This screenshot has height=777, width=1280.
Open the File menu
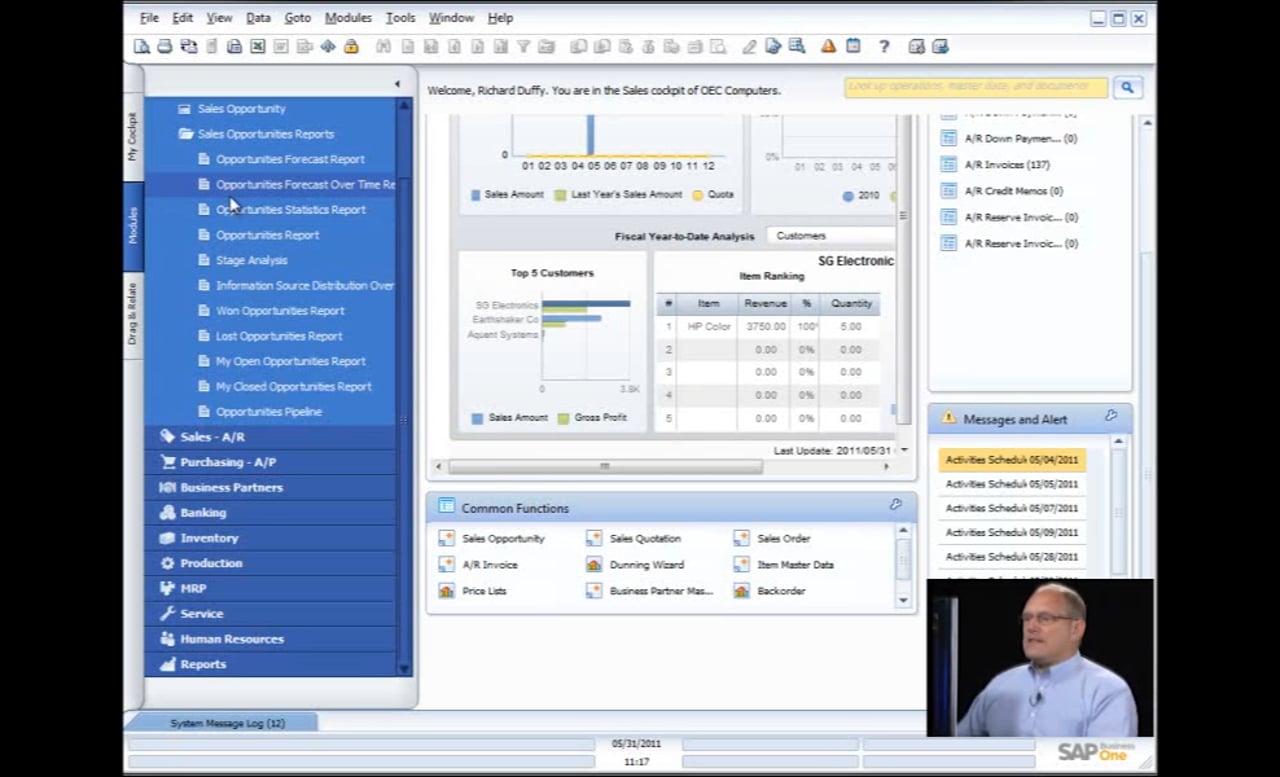[149, 18]
